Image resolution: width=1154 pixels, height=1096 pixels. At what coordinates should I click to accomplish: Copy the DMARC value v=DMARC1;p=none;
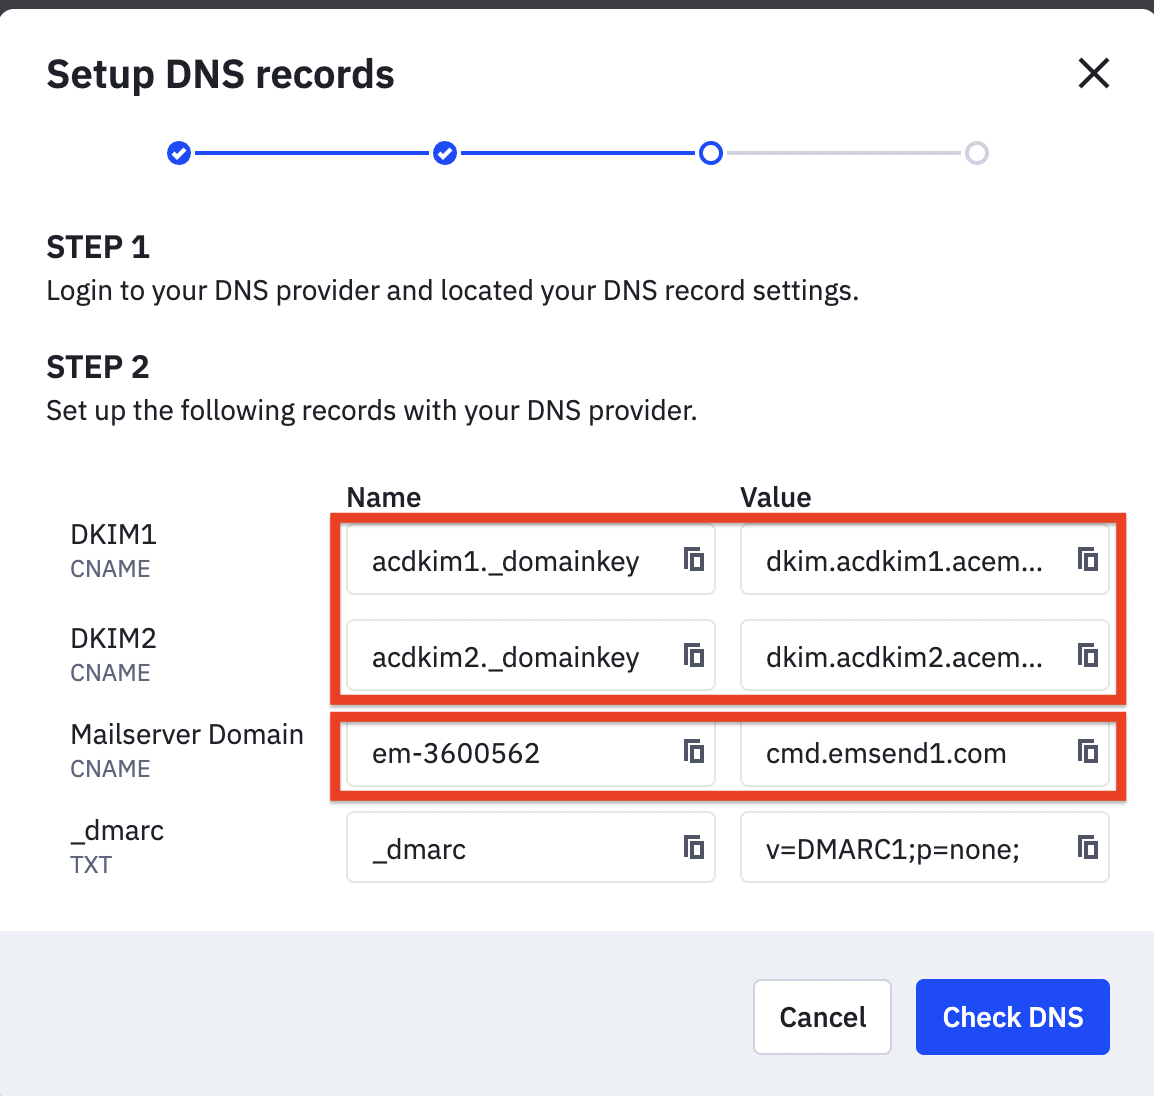1088,846
